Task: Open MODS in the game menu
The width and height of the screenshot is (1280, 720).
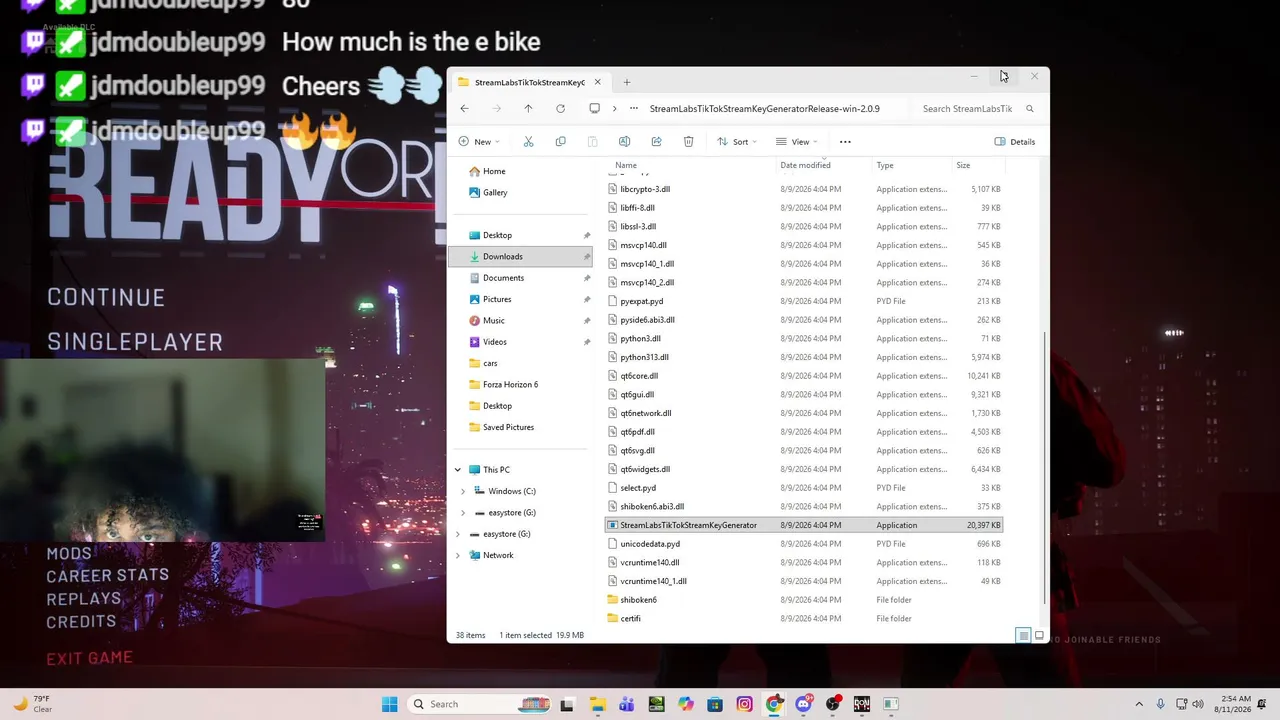Action: tap(69, 553)
